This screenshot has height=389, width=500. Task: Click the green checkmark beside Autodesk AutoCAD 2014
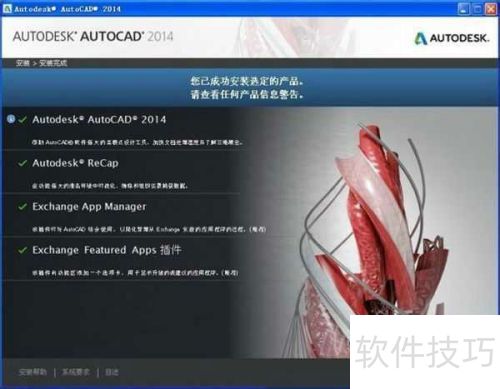(x=22, y=119)
